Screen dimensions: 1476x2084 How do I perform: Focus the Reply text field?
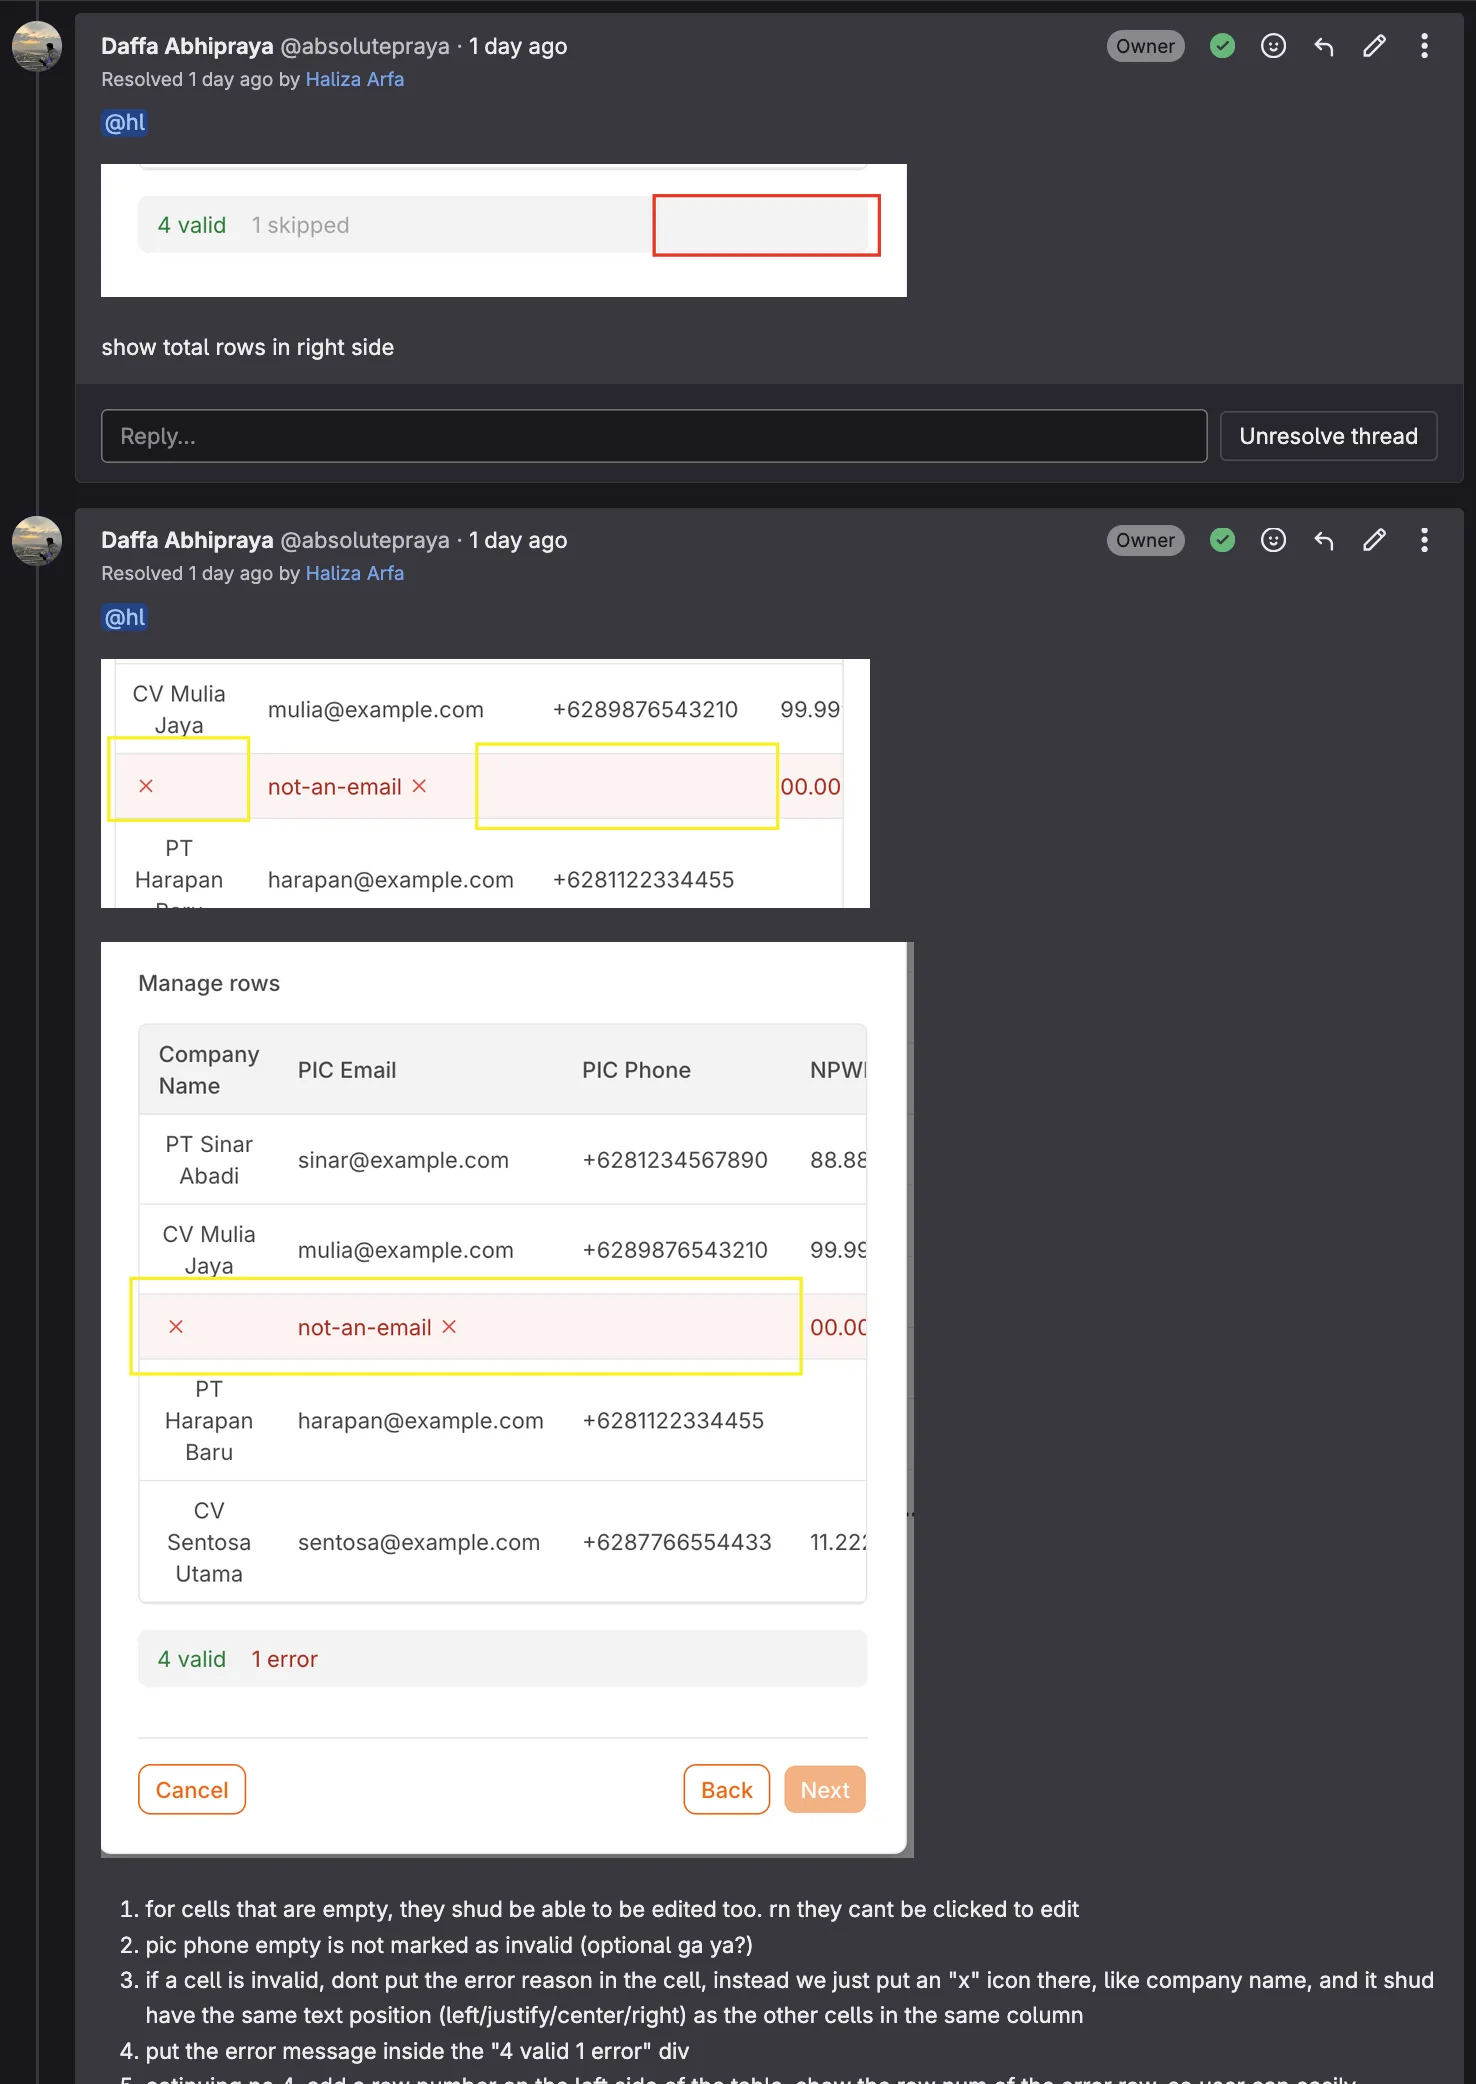click(x=653, y=436)
